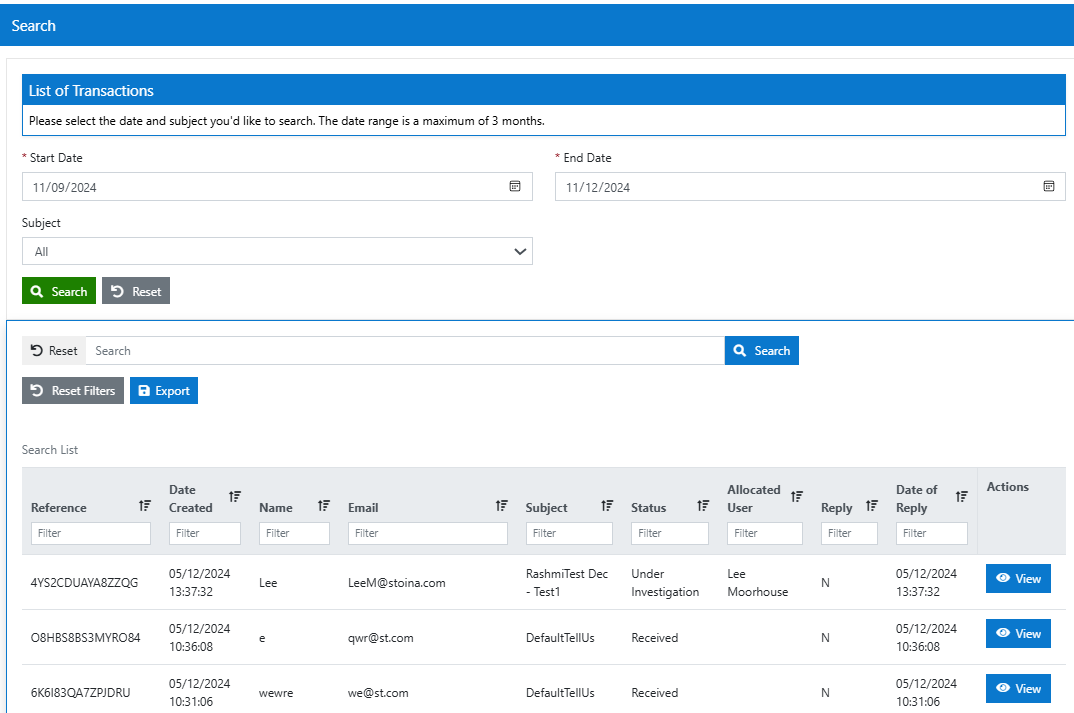Sort by Email column icon
Viewport: 1074px width, 713px height.
[502, 505]
